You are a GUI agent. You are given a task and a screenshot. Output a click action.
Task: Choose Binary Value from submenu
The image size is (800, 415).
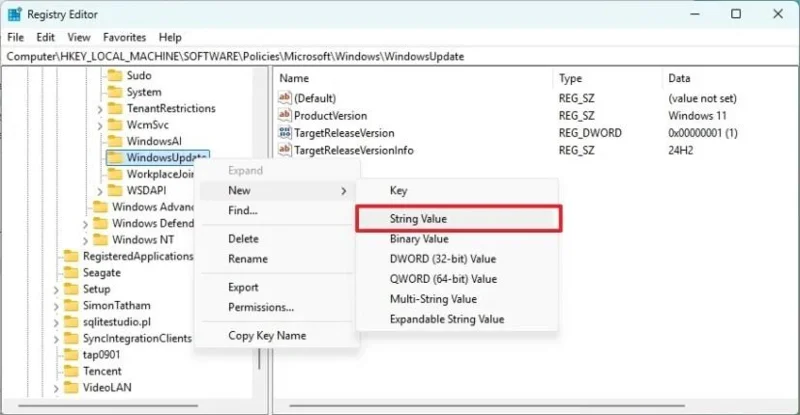click(x=457, y=239)
